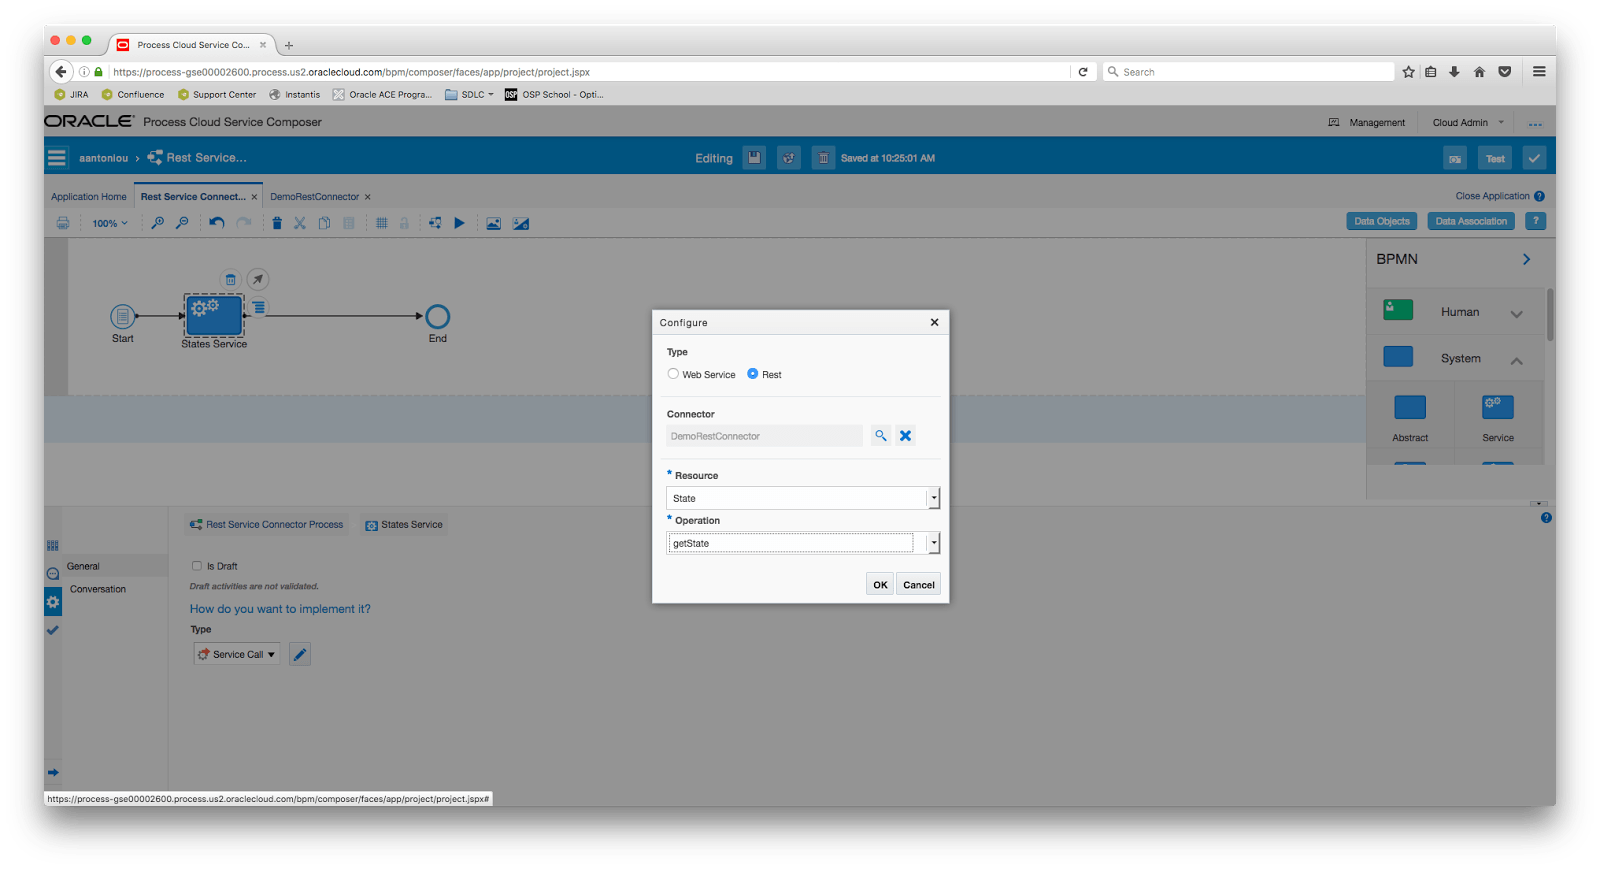Open the hamburger navigation menu
The image size is (1600, 869).
[57, 158]
